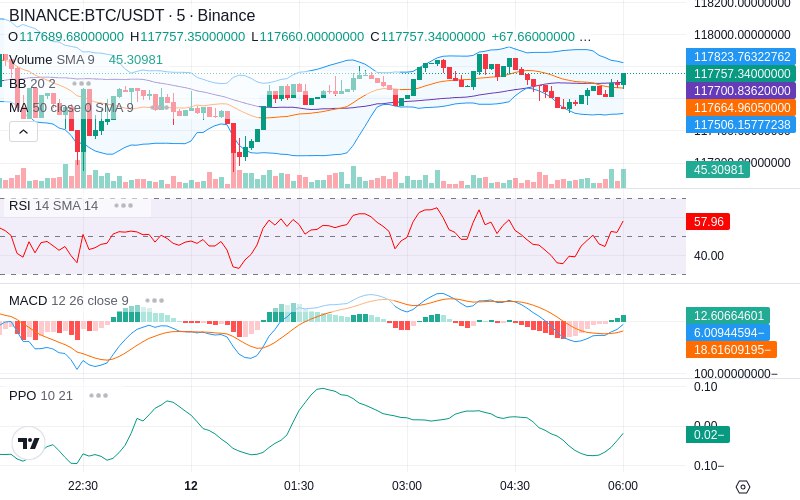Click the MACD 12 26 close 9 label

coord(69,301)
